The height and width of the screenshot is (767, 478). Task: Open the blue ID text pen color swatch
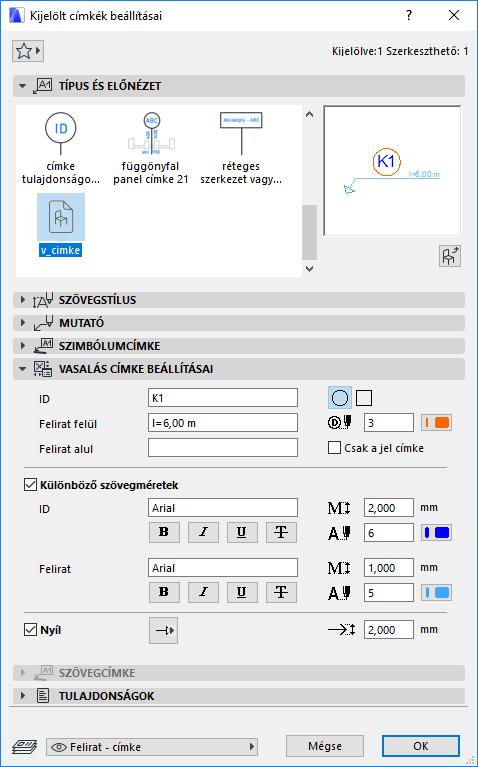[x=437, y=533]
